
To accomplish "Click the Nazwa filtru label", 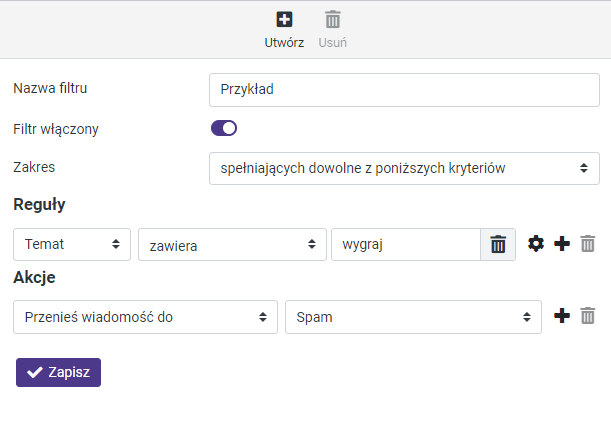I will [x=50, y=88].
